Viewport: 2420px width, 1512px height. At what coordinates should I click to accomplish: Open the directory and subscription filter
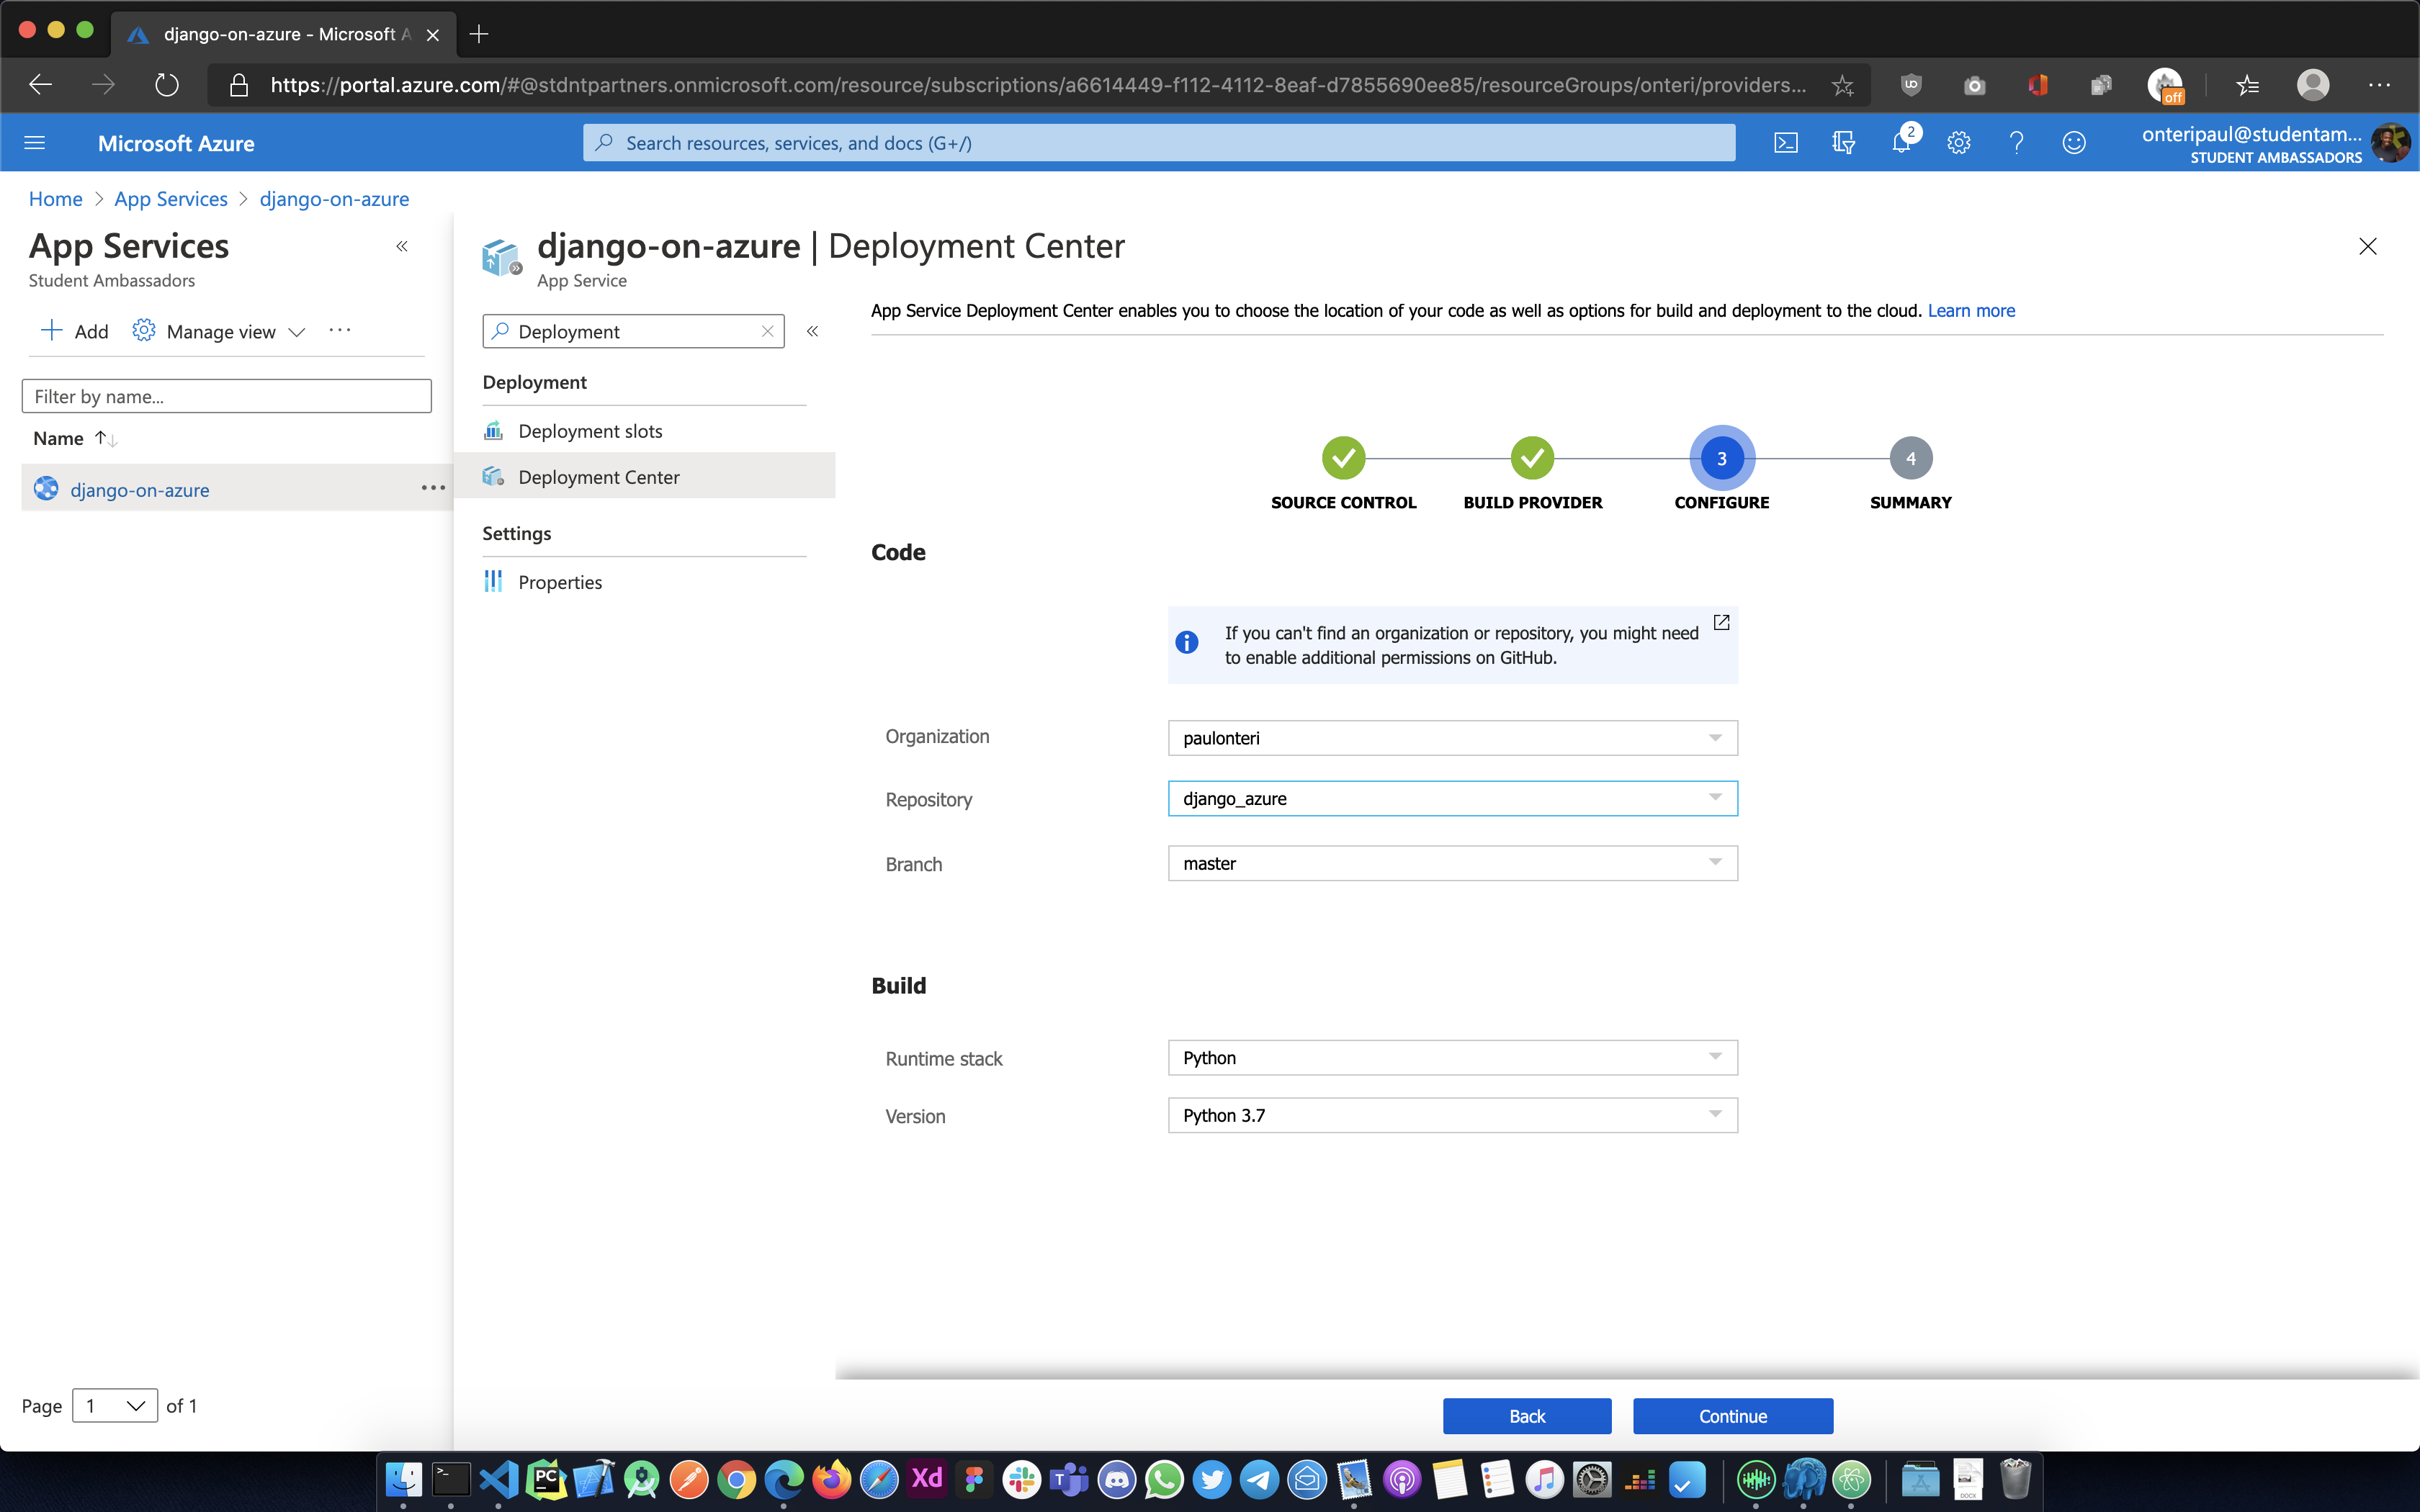tap(1843, 142)
